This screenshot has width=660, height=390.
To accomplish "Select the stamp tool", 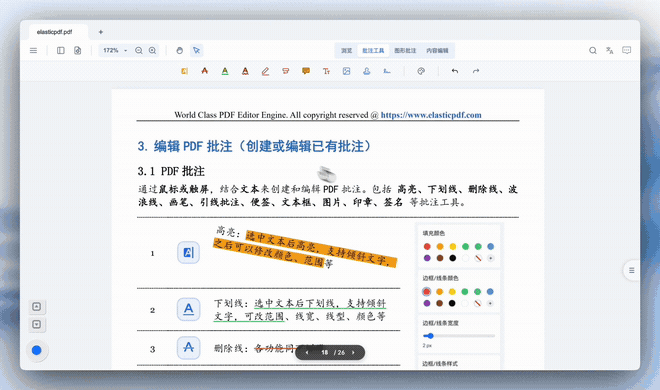I will coord(367,71).
